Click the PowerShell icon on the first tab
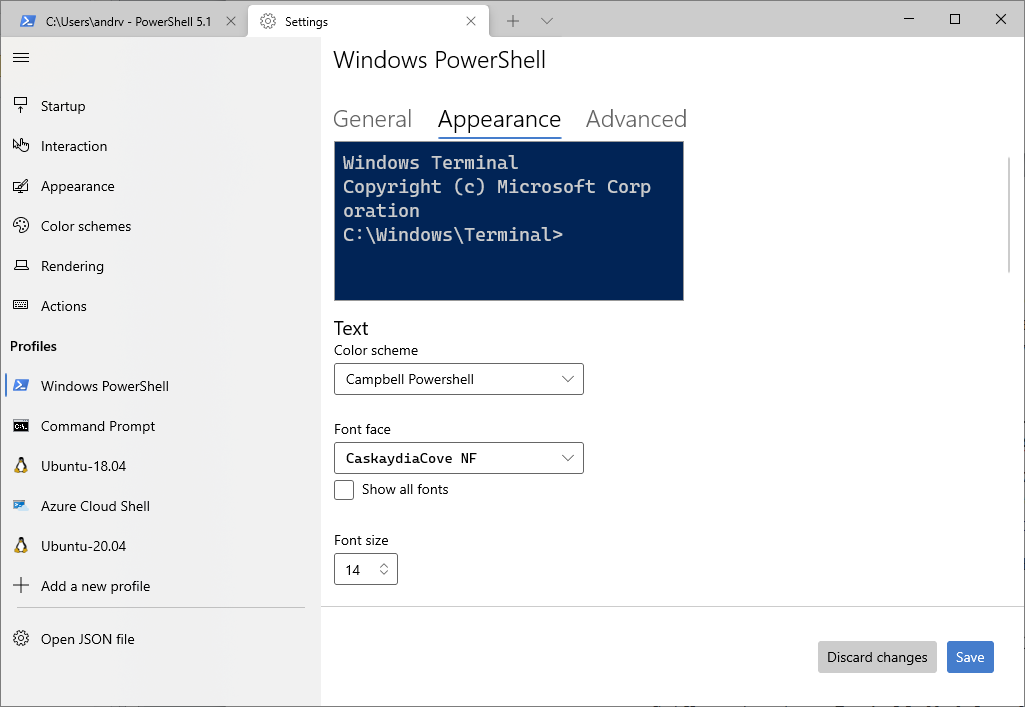 (x=27, y=21)
